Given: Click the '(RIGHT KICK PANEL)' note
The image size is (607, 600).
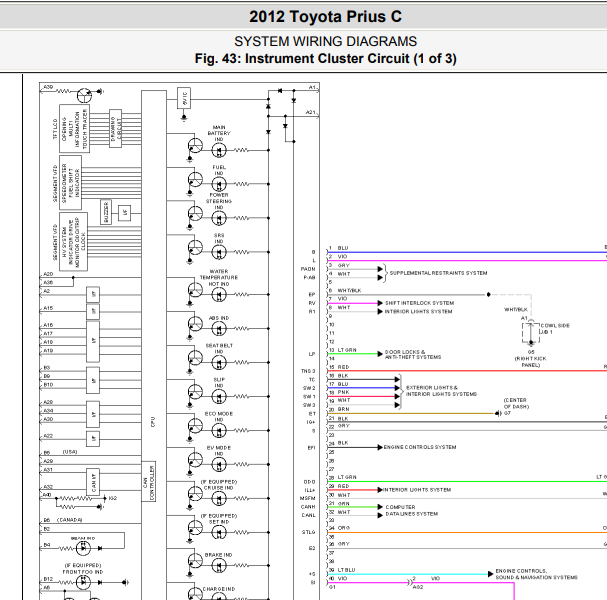Looking at the screenshot, I should [530, 362].
